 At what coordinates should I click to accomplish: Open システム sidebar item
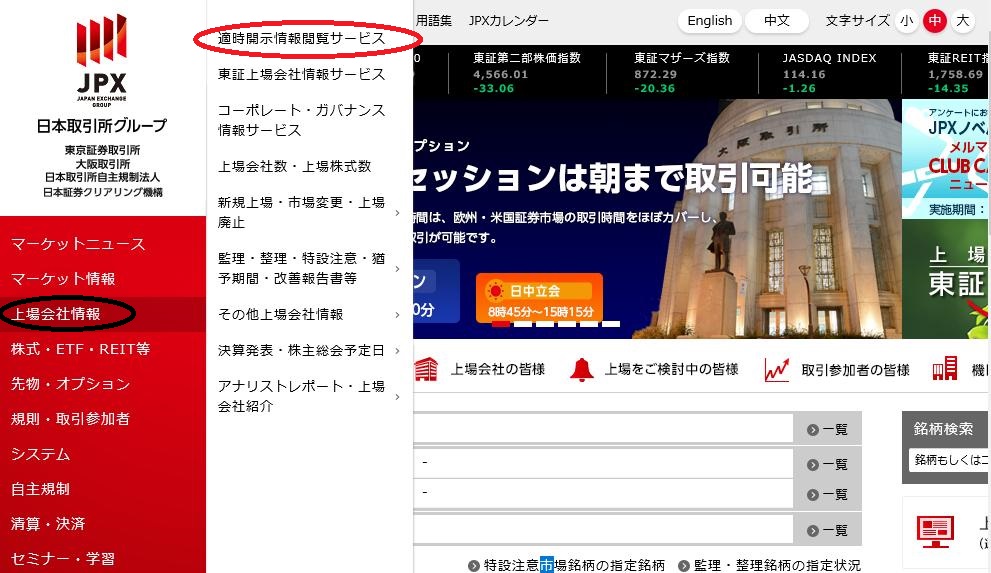click(40, 454)
